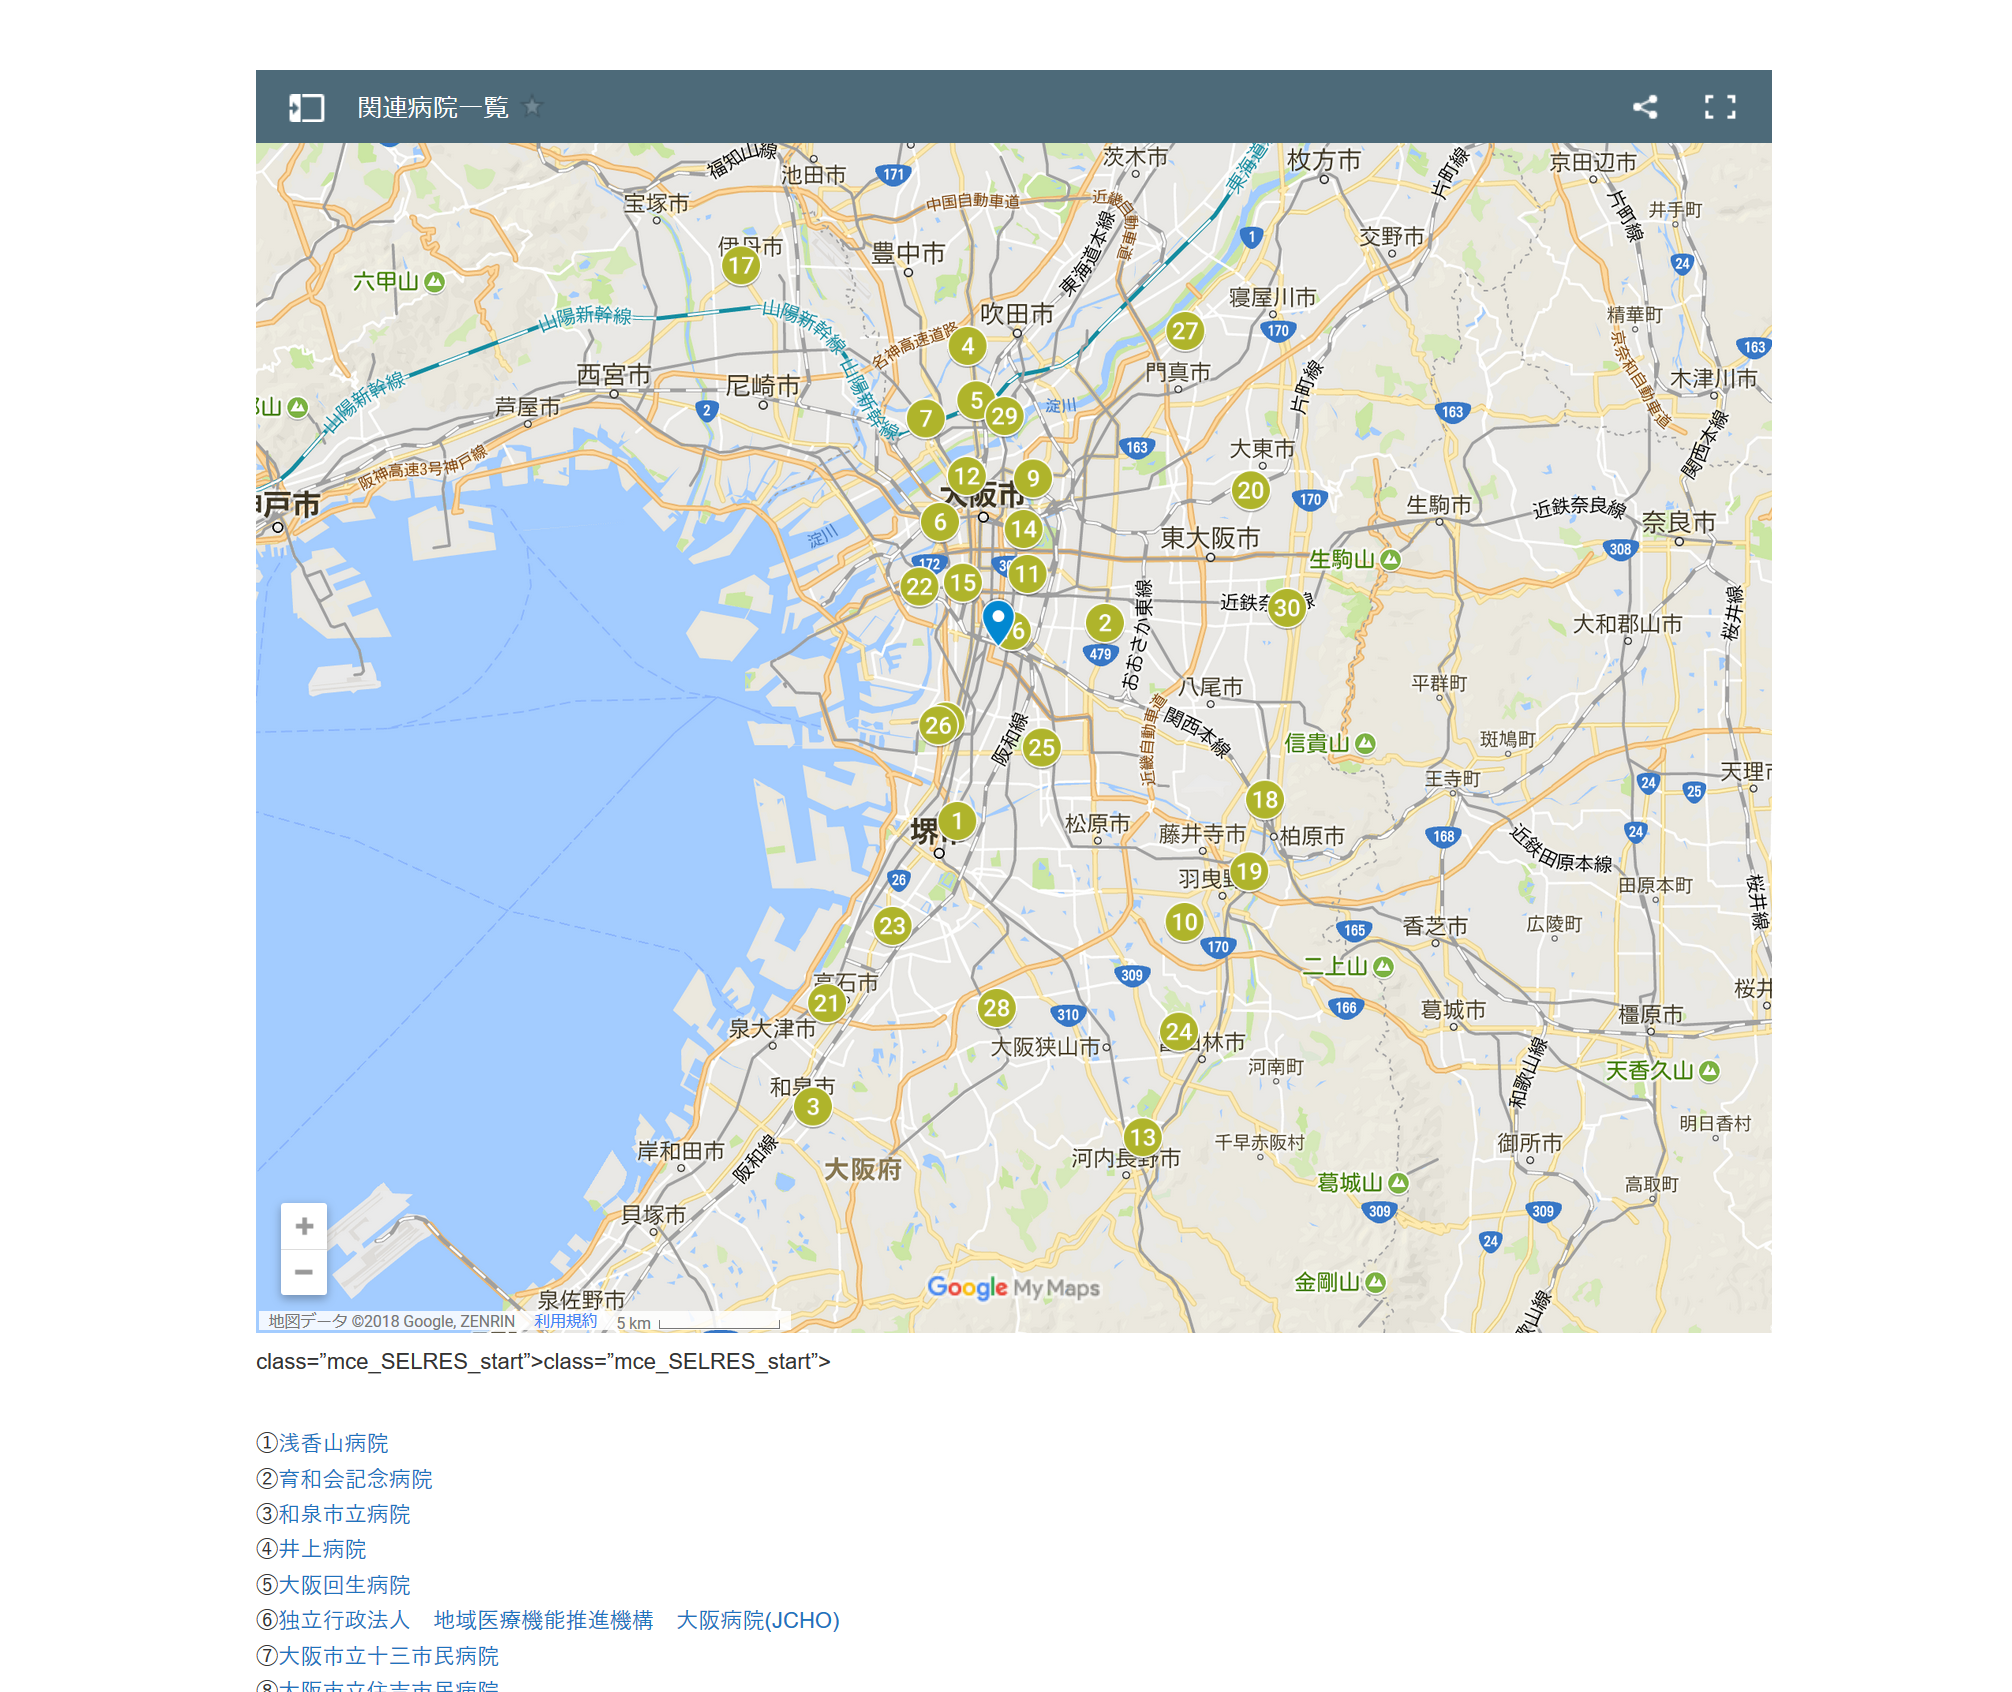Open map marker number 19

click(x=1249, y=871)
